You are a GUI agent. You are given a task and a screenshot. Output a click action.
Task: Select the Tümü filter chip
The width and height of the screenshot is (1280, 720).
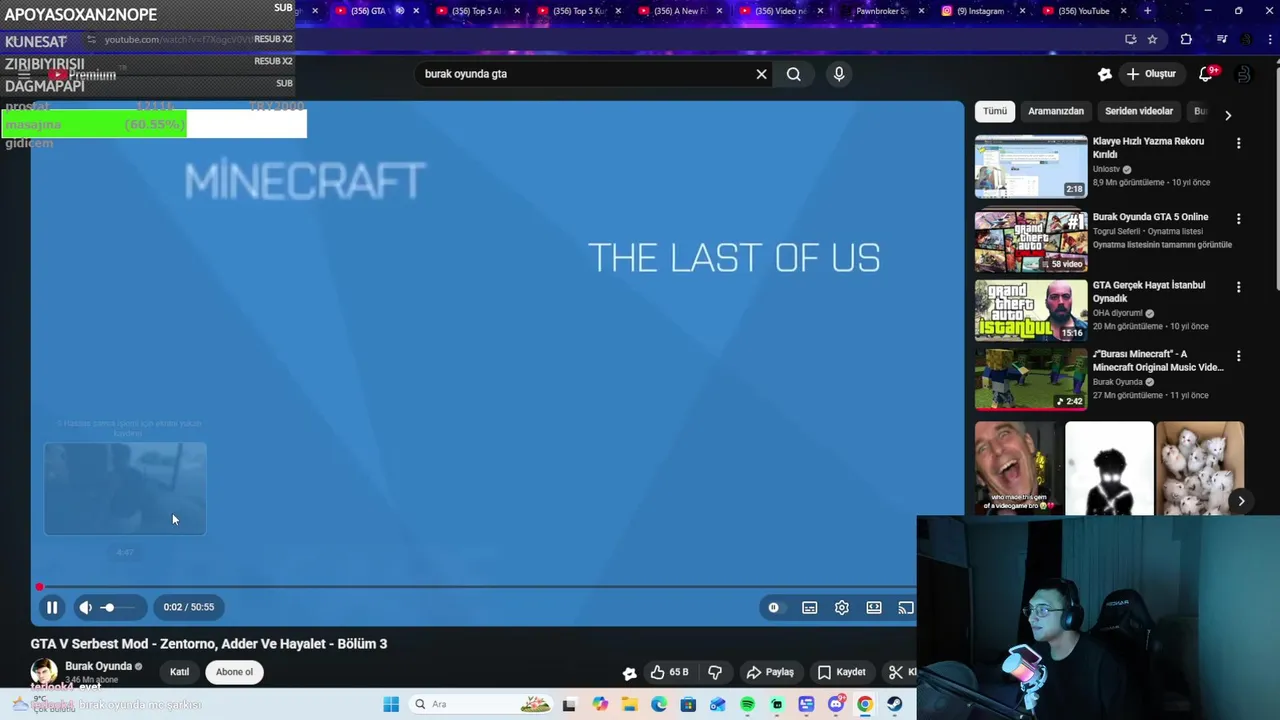click(995, 111)
